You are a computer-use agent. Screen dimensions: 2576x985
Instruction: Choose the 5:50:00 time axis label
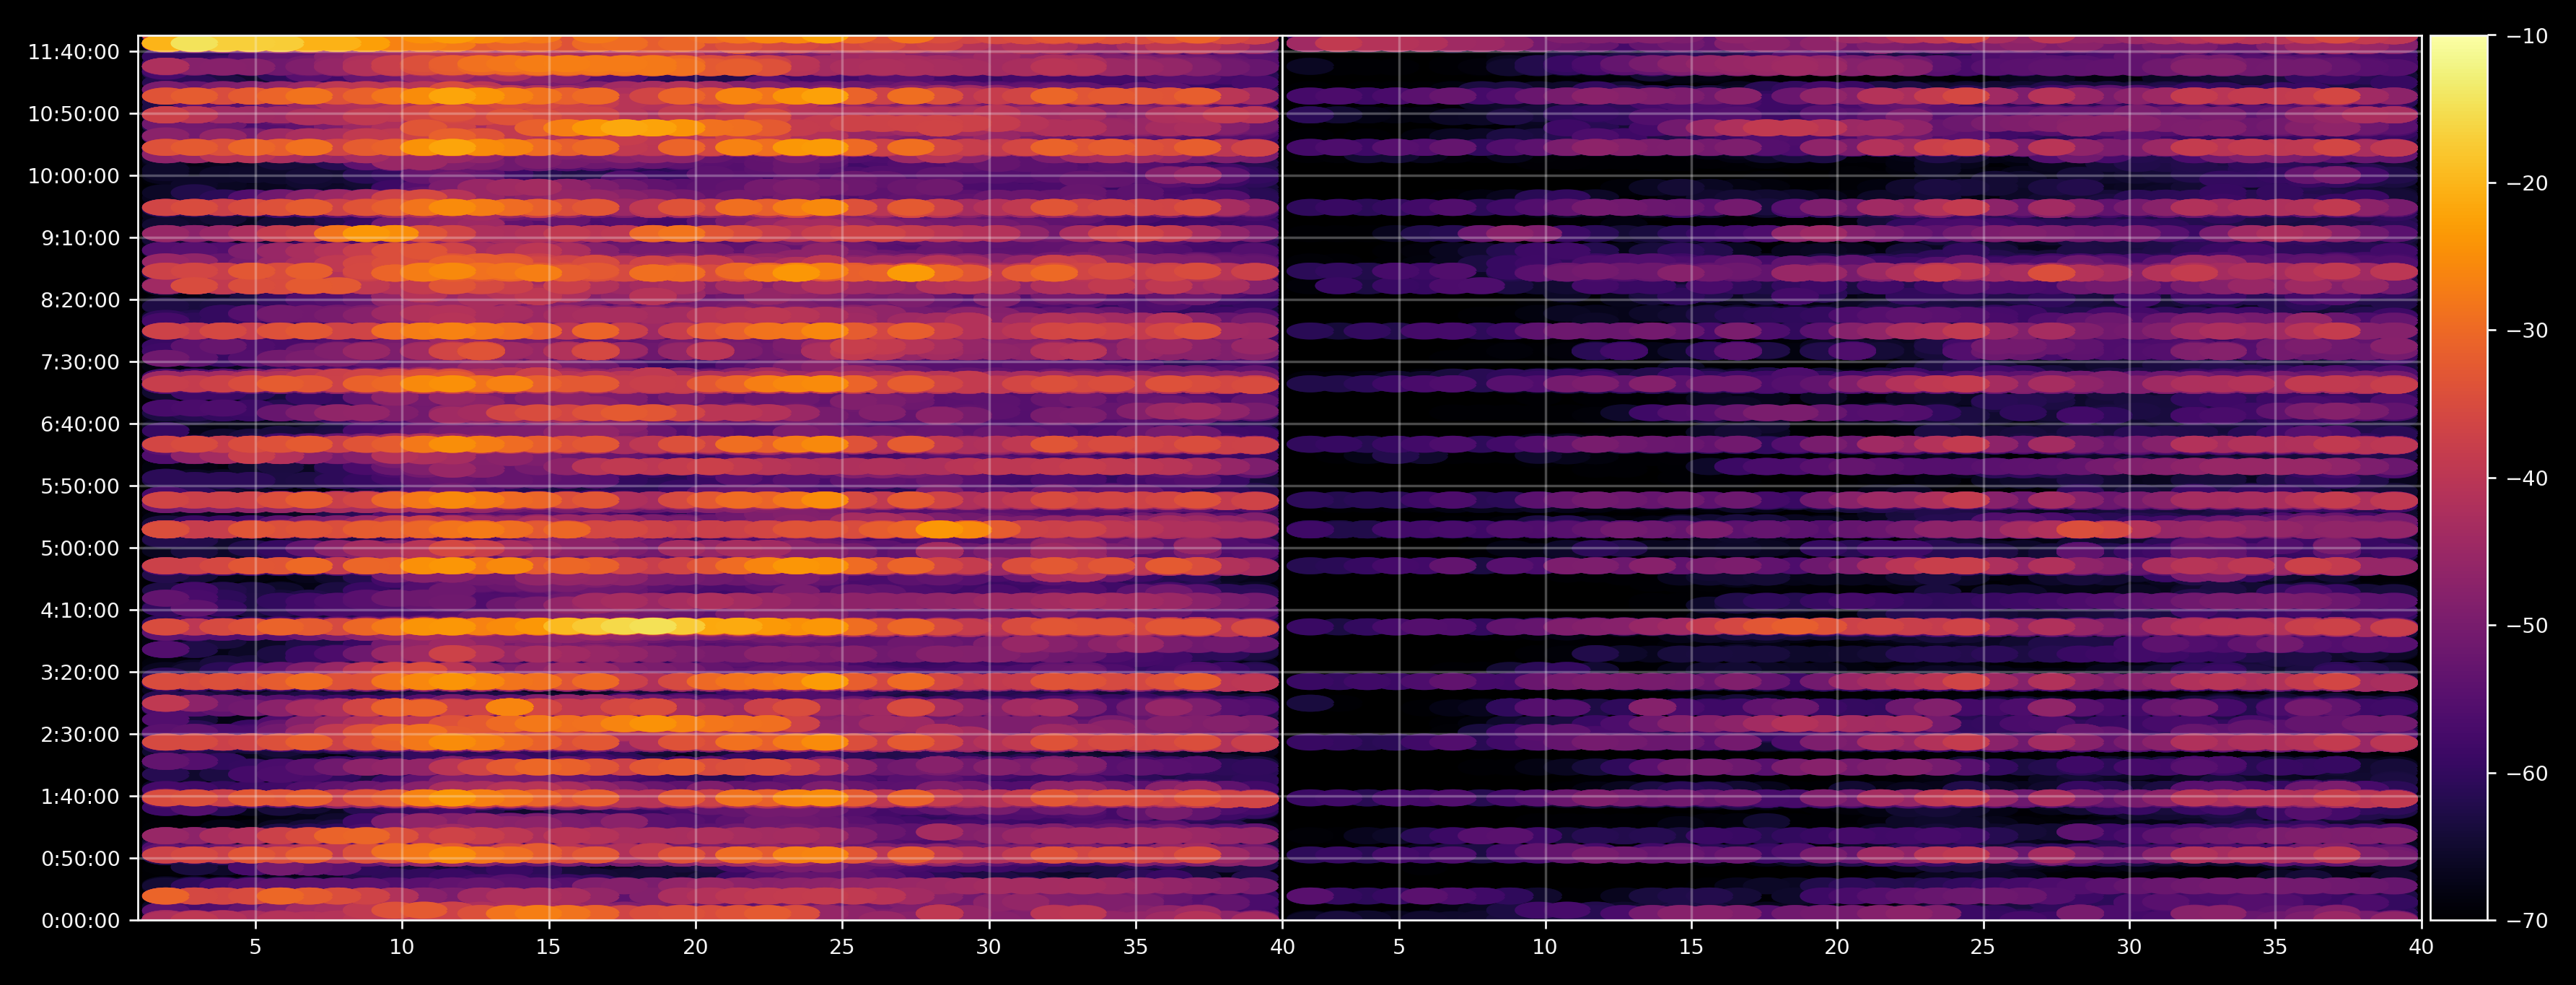coord(80,486)
